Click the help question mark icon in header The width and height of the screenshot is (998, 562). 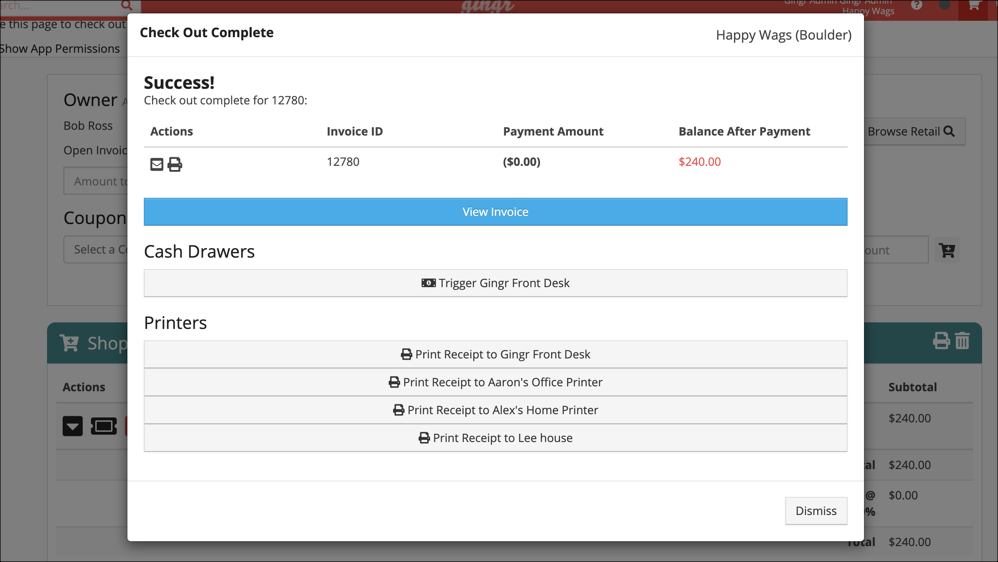917,5
